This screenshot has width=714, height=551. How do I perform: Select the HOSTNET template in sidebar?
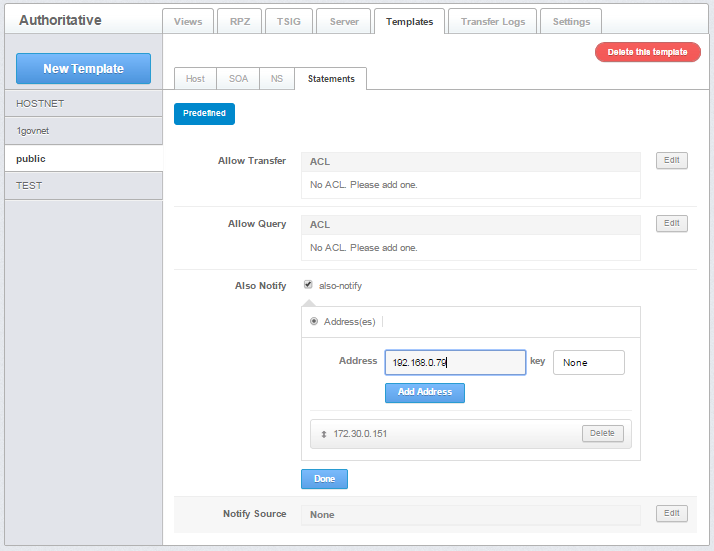tap(83, 103)
